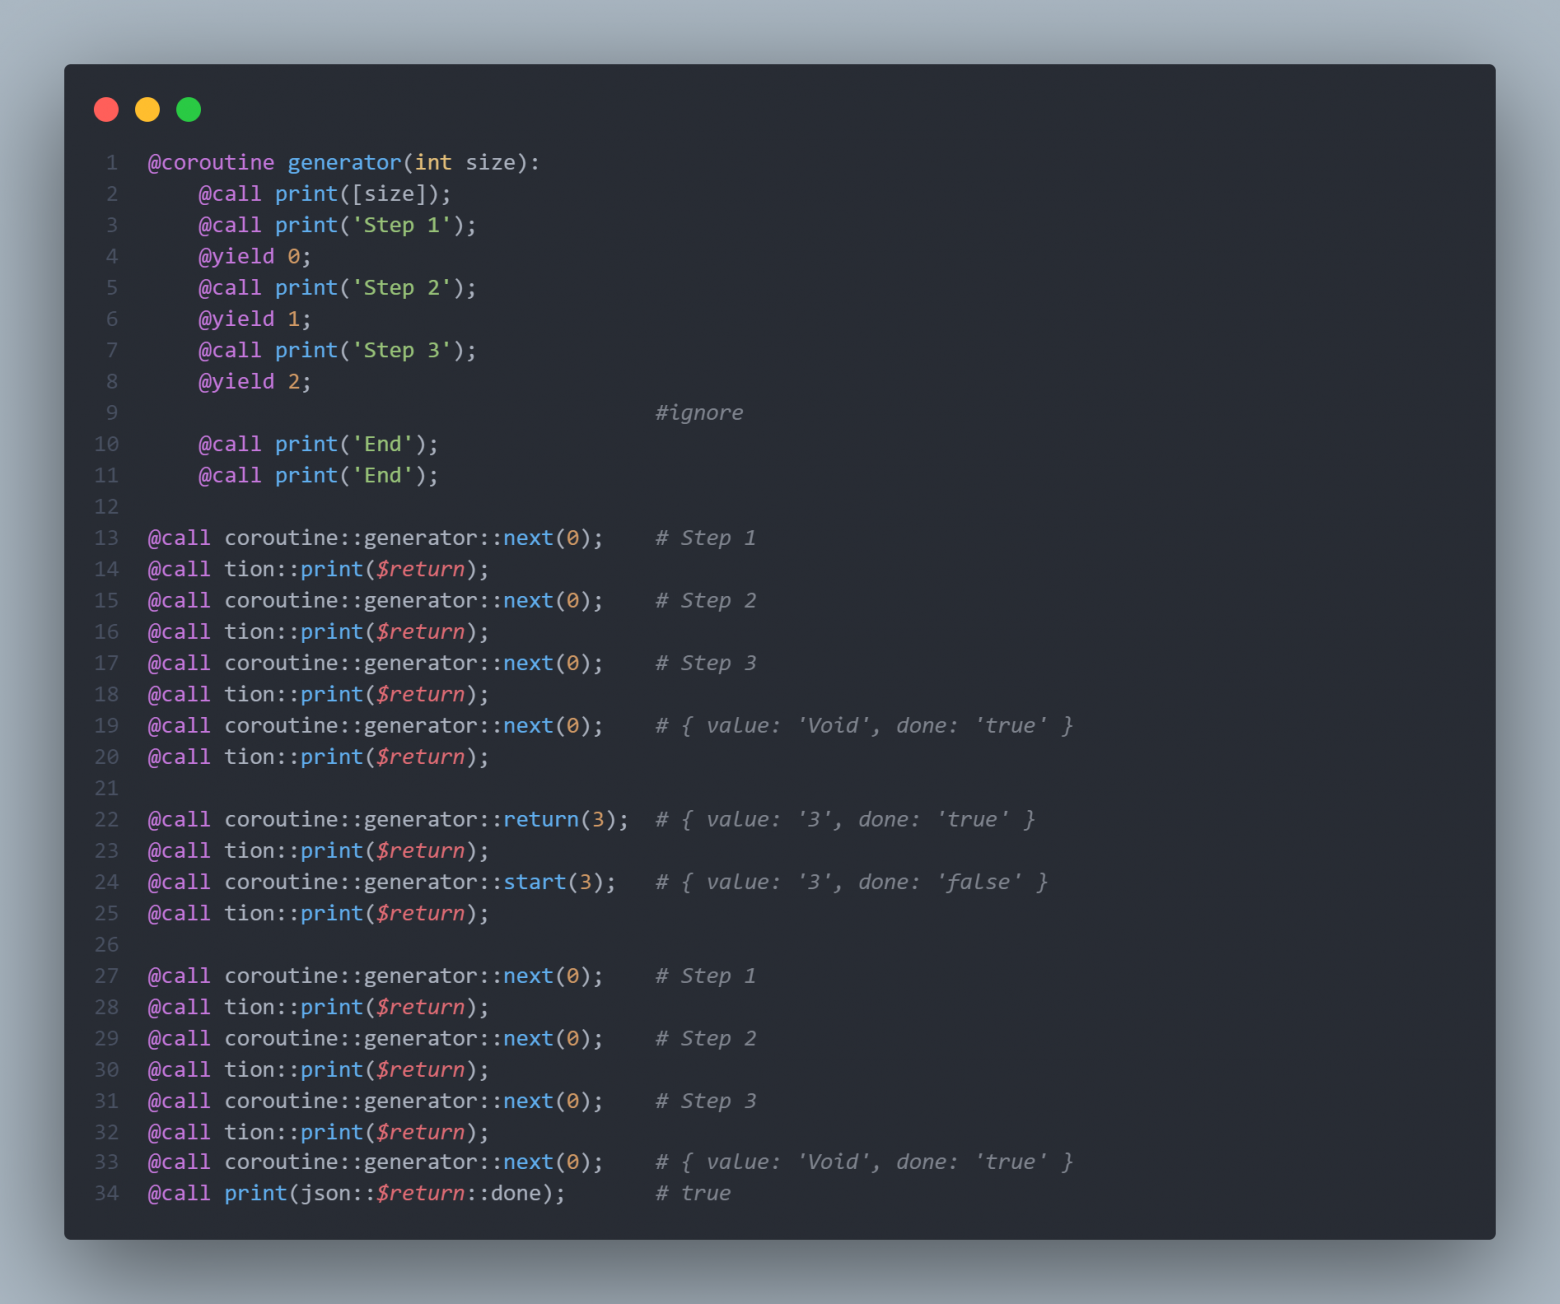
Task: Click 'tion::print' on line 20
Action: pos(294,756)
